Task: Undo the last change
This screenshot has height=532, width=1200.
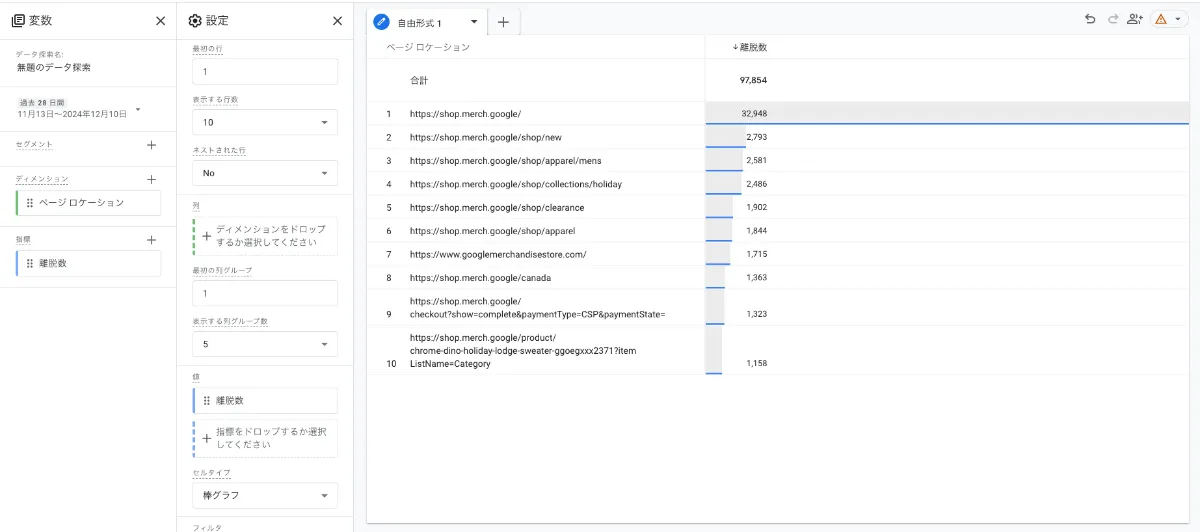Action: click(1090, 19)
